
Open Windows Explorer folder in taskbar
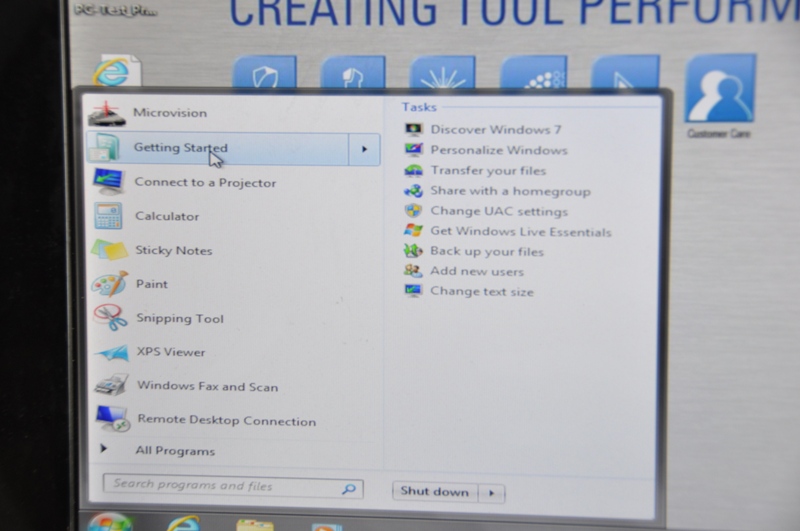pos(255,525)
